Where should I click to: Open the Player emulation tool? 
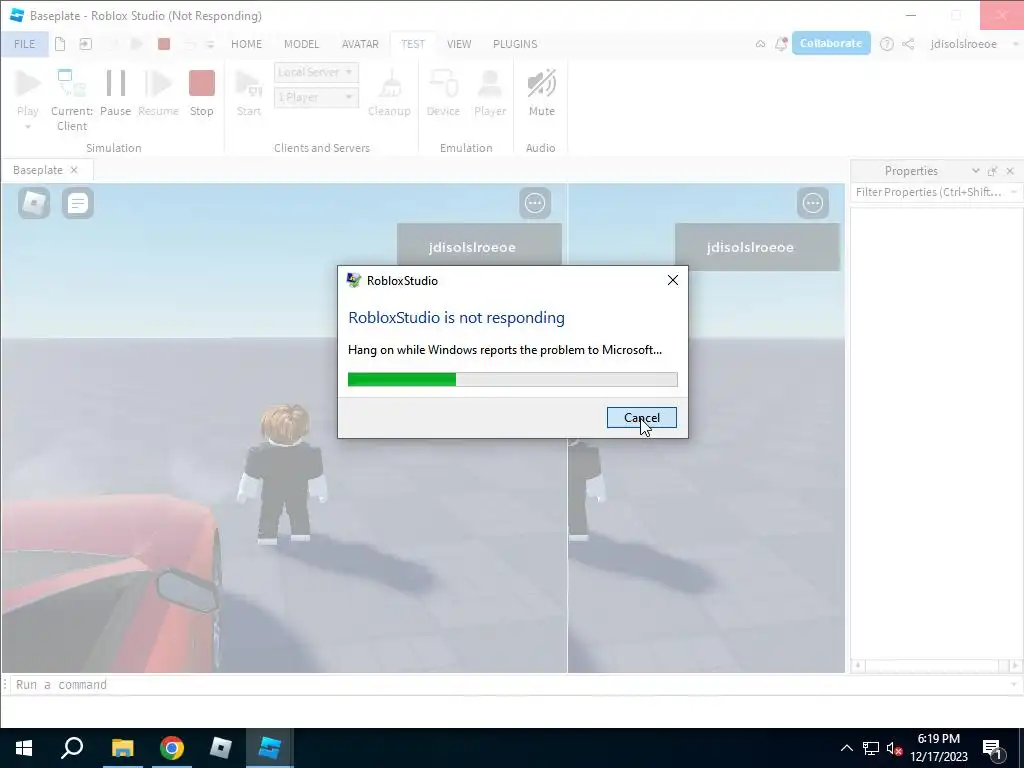490,84
